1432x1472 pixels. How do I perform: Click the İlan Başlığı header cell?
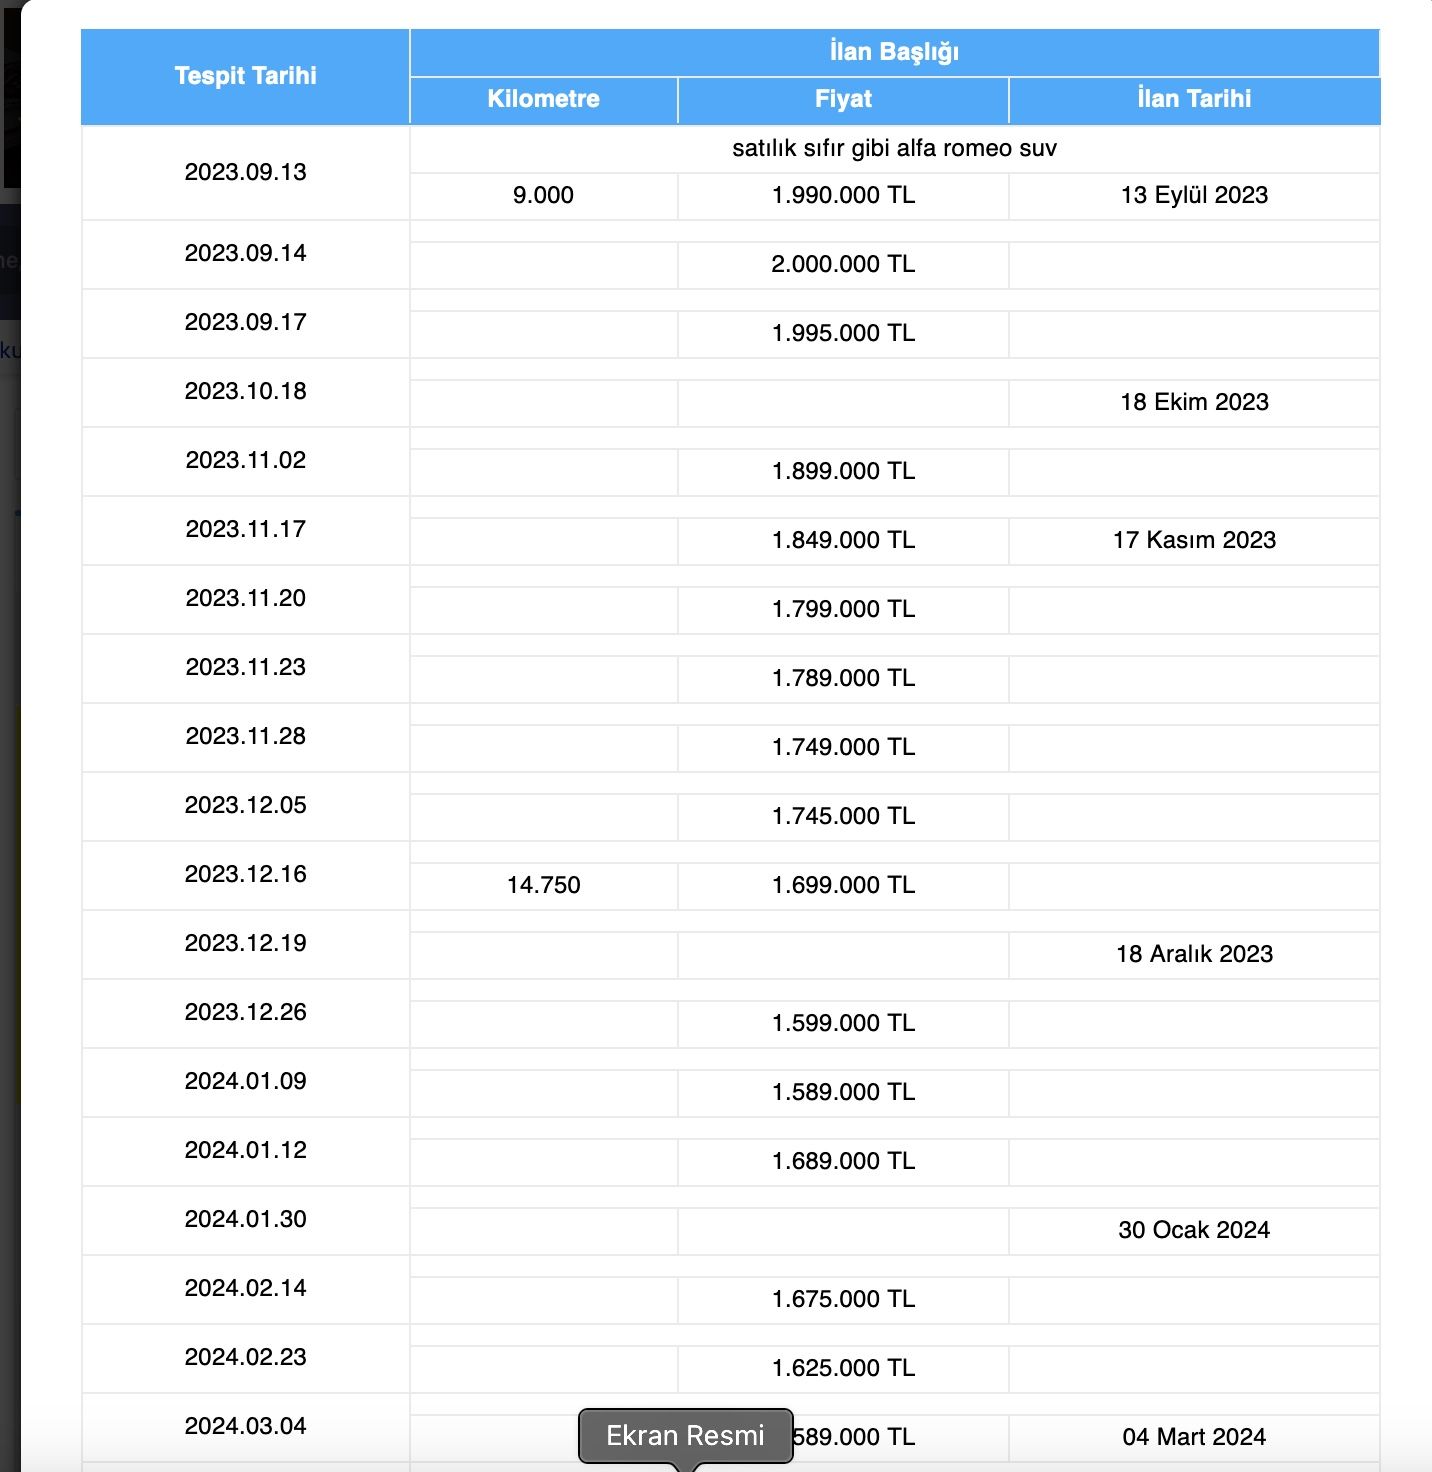click(x=894, y=52)
